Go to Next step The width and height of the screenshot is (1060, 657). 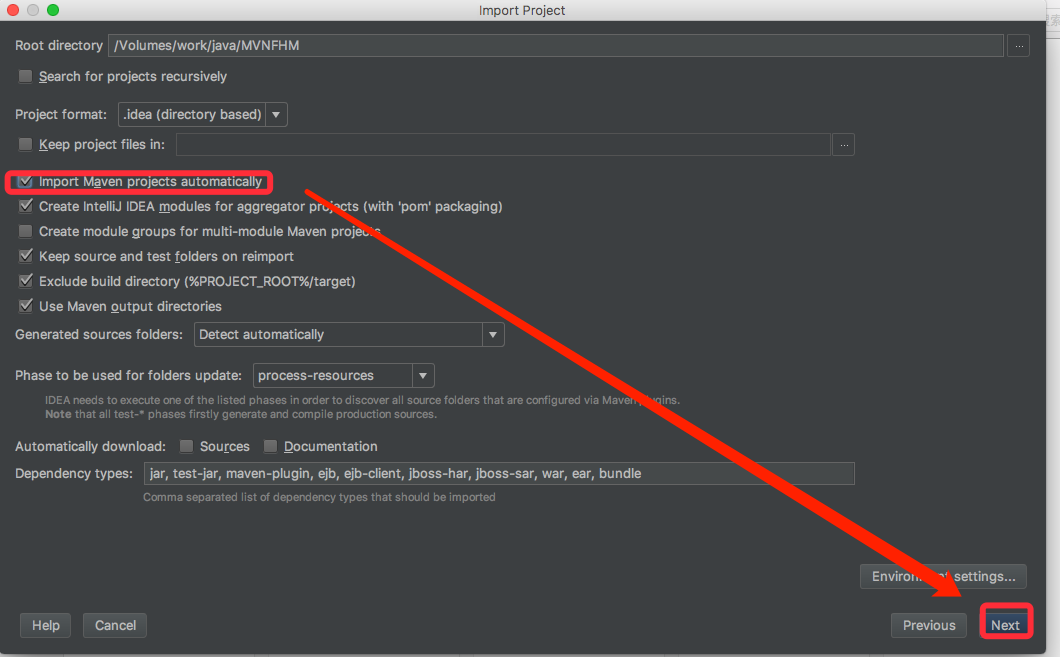(x=1005, y=625)
